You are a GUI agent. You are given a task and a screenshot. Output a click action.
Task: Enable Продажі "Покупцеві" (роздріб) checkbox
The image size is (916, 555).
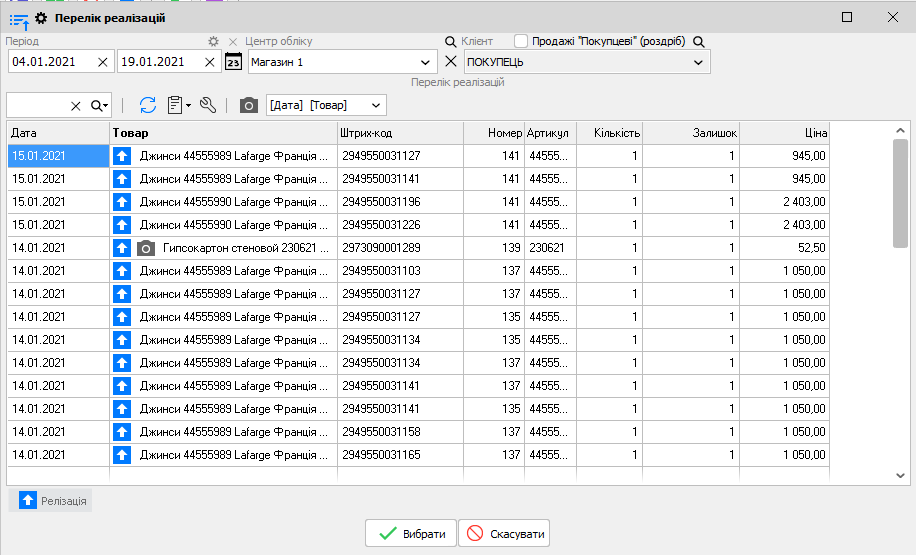pyautogui.click(x=521, y=41)
